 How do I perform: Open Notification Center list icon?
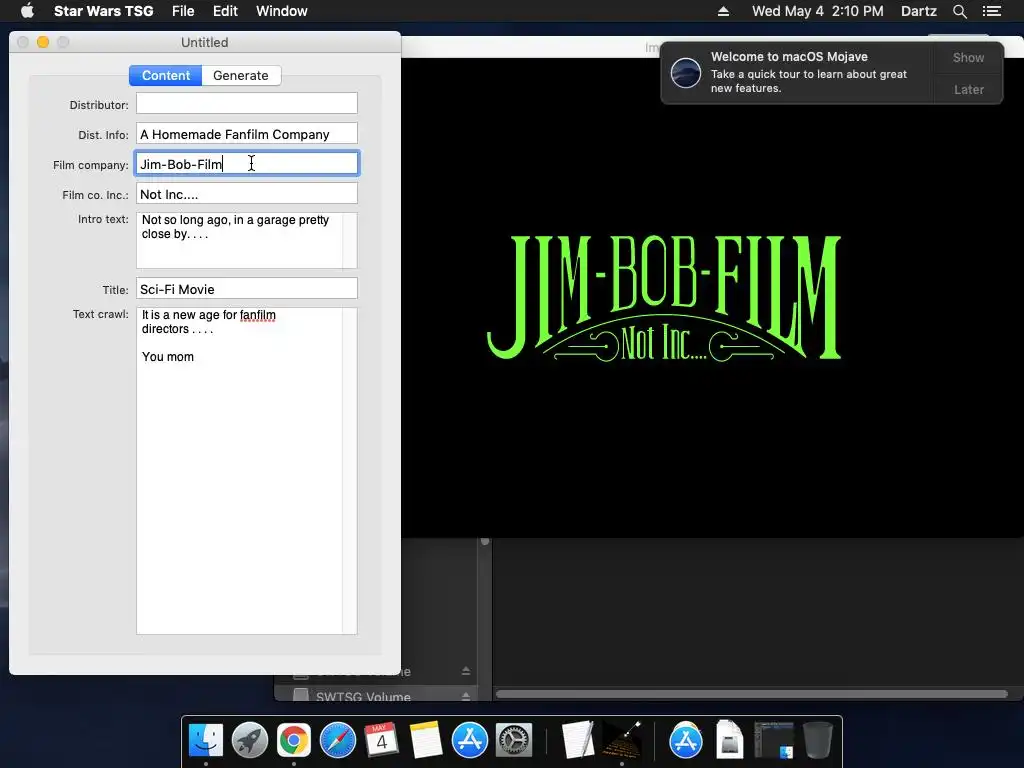992,11
